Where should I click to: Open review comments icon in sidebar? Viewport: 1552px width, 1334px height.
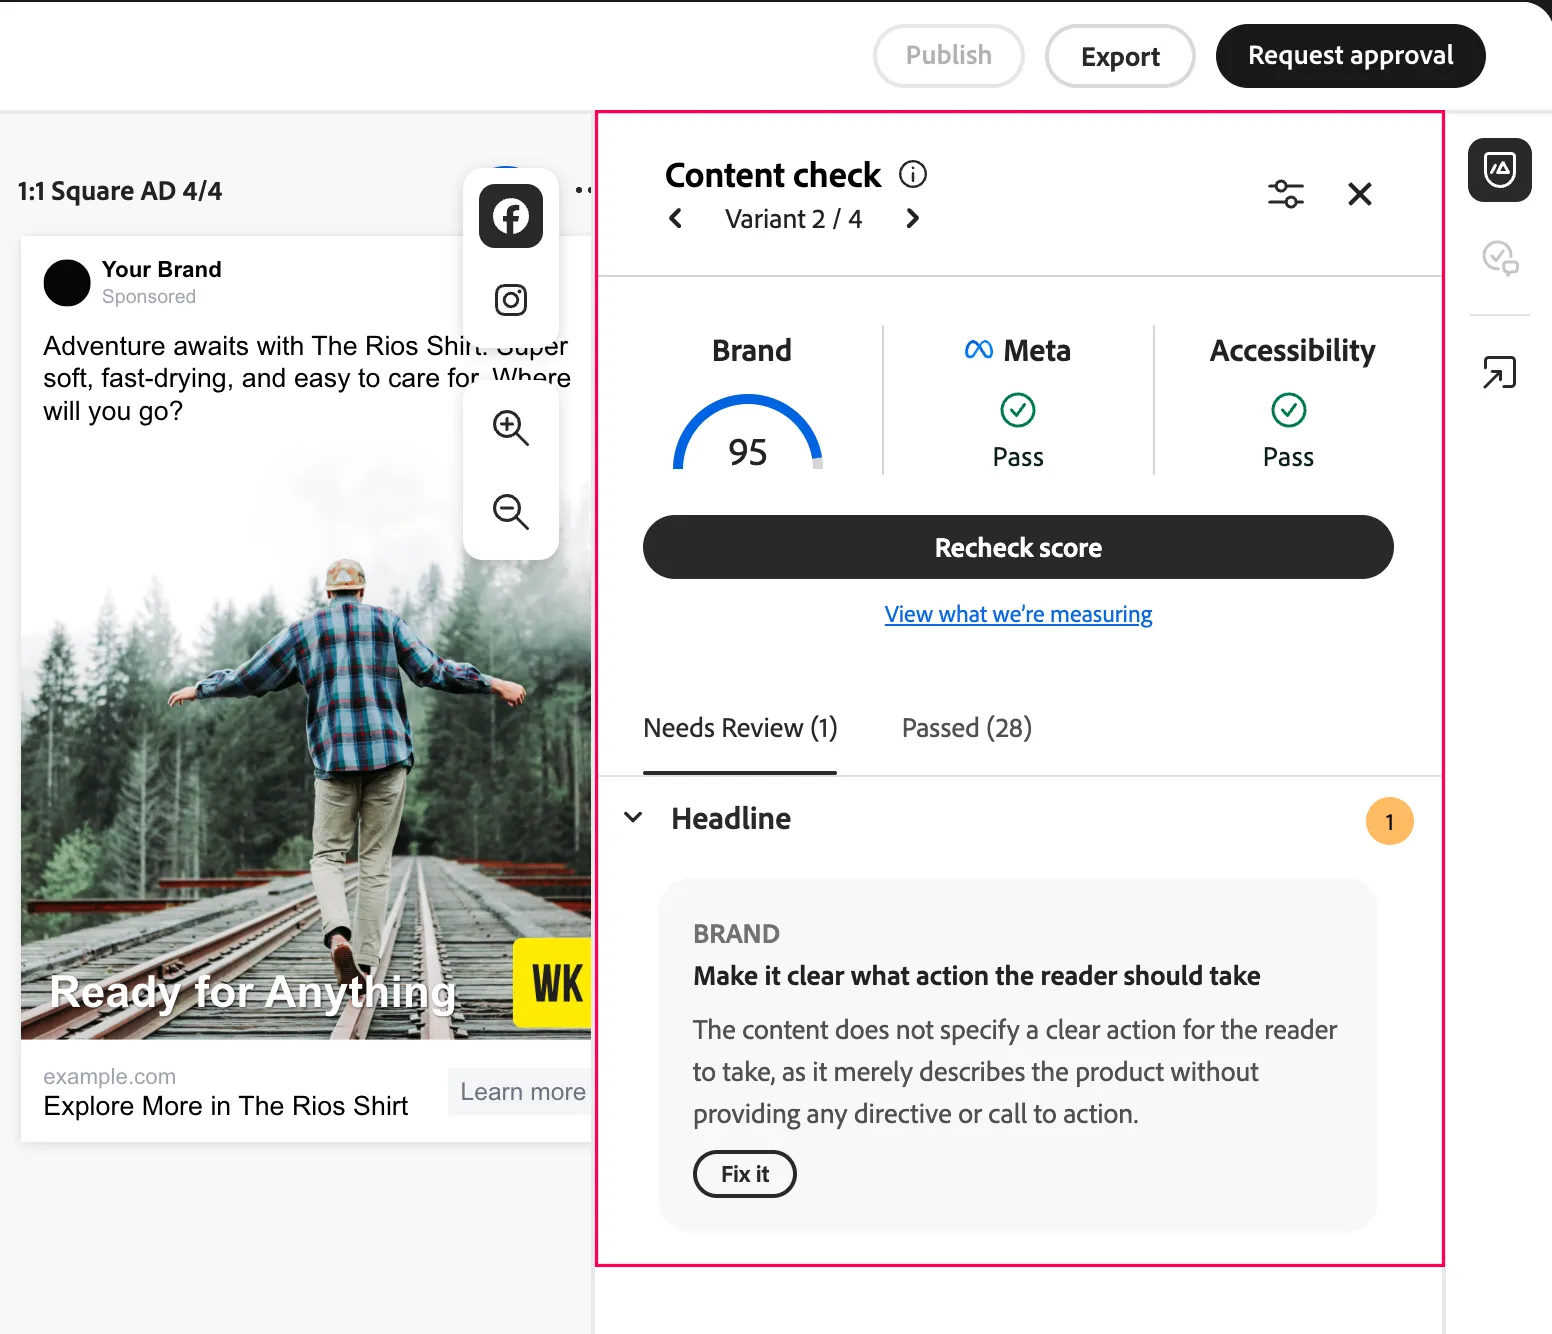[1500, 258]
